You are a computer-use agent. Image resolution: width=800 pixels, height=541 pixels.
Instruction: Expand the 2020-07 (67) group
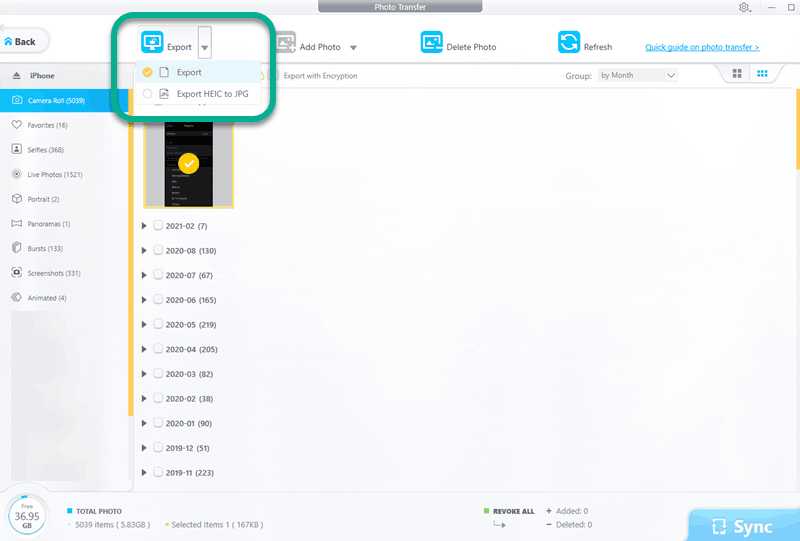(x=144, y=275)
